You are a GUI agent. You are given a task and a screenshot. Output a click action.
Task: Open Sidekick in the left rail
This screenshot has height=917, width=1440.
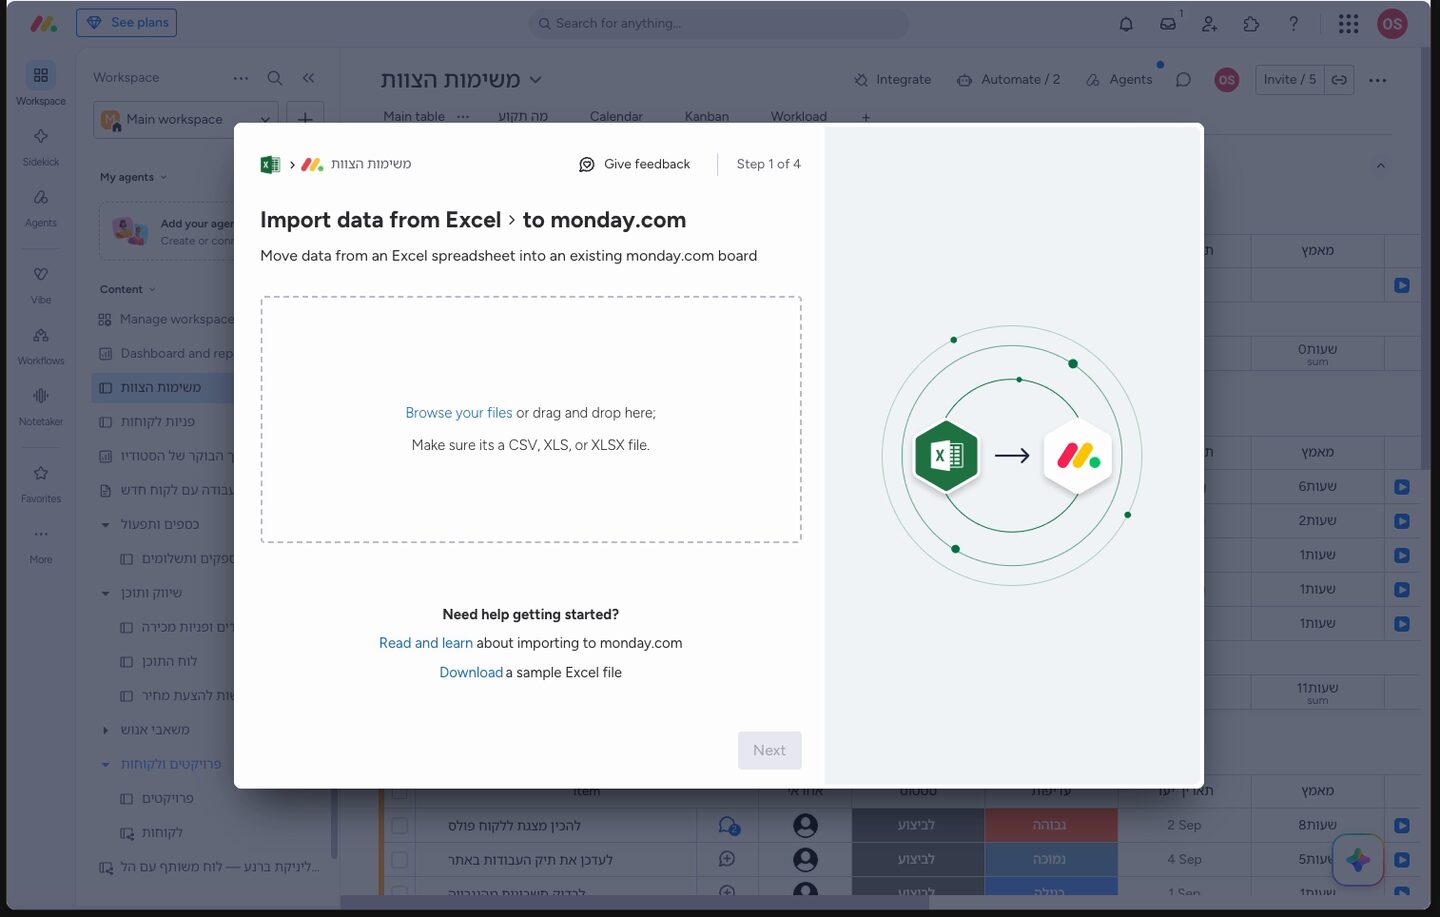click(x=41, y=145)
